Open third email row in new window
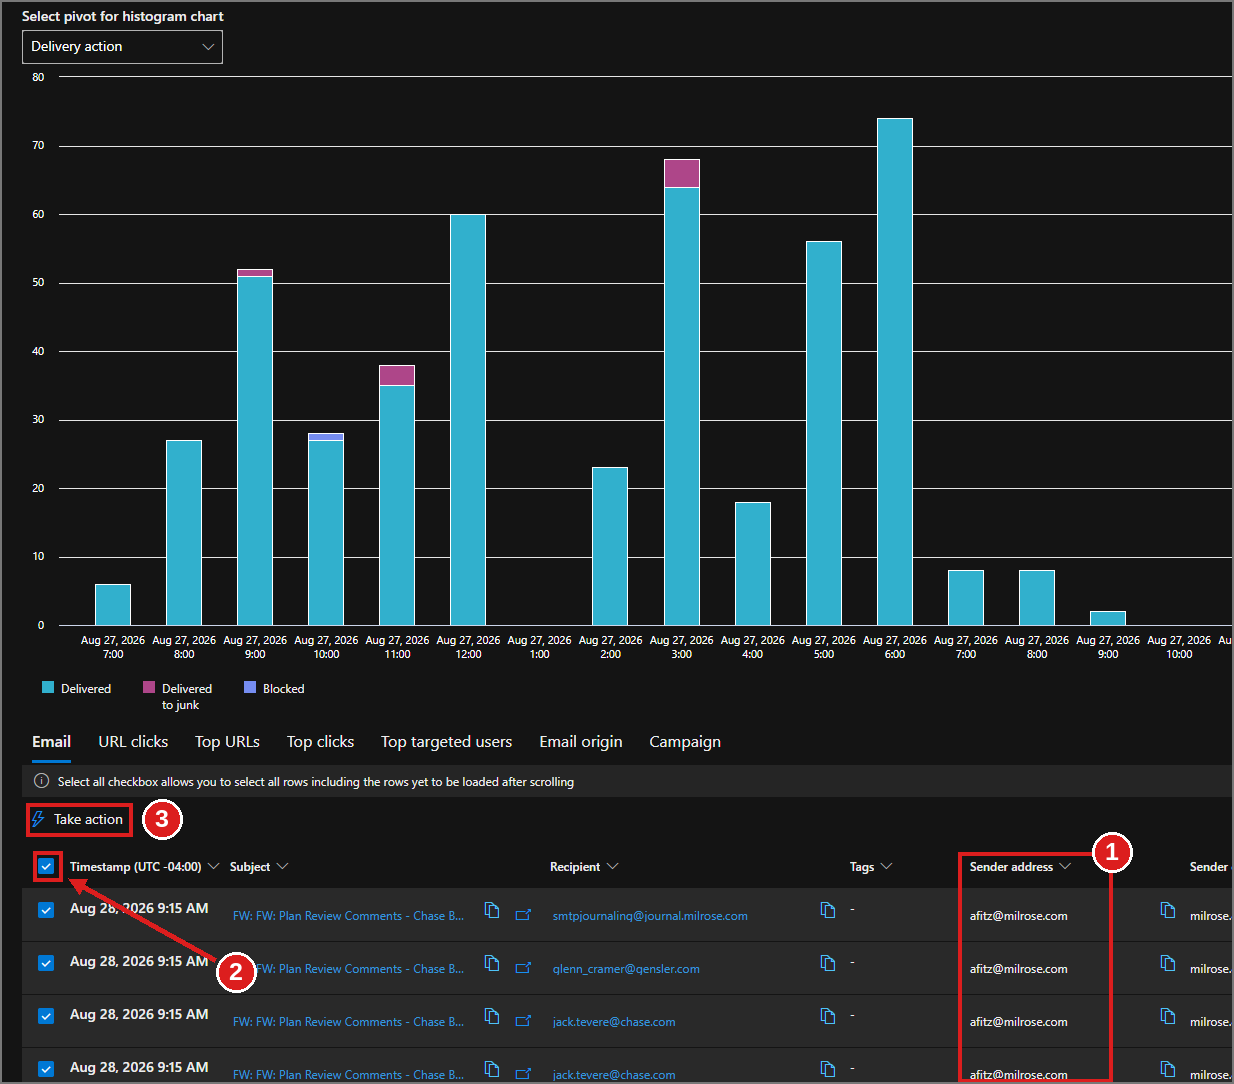Screen dimensions: 1234x1084 [523, 1020]
